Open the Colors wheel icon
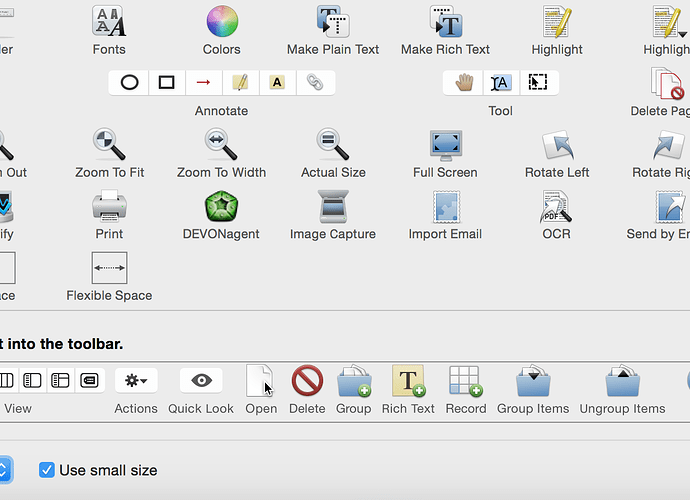The height and width of the screenshot is (500, 690). pos(222,22)
